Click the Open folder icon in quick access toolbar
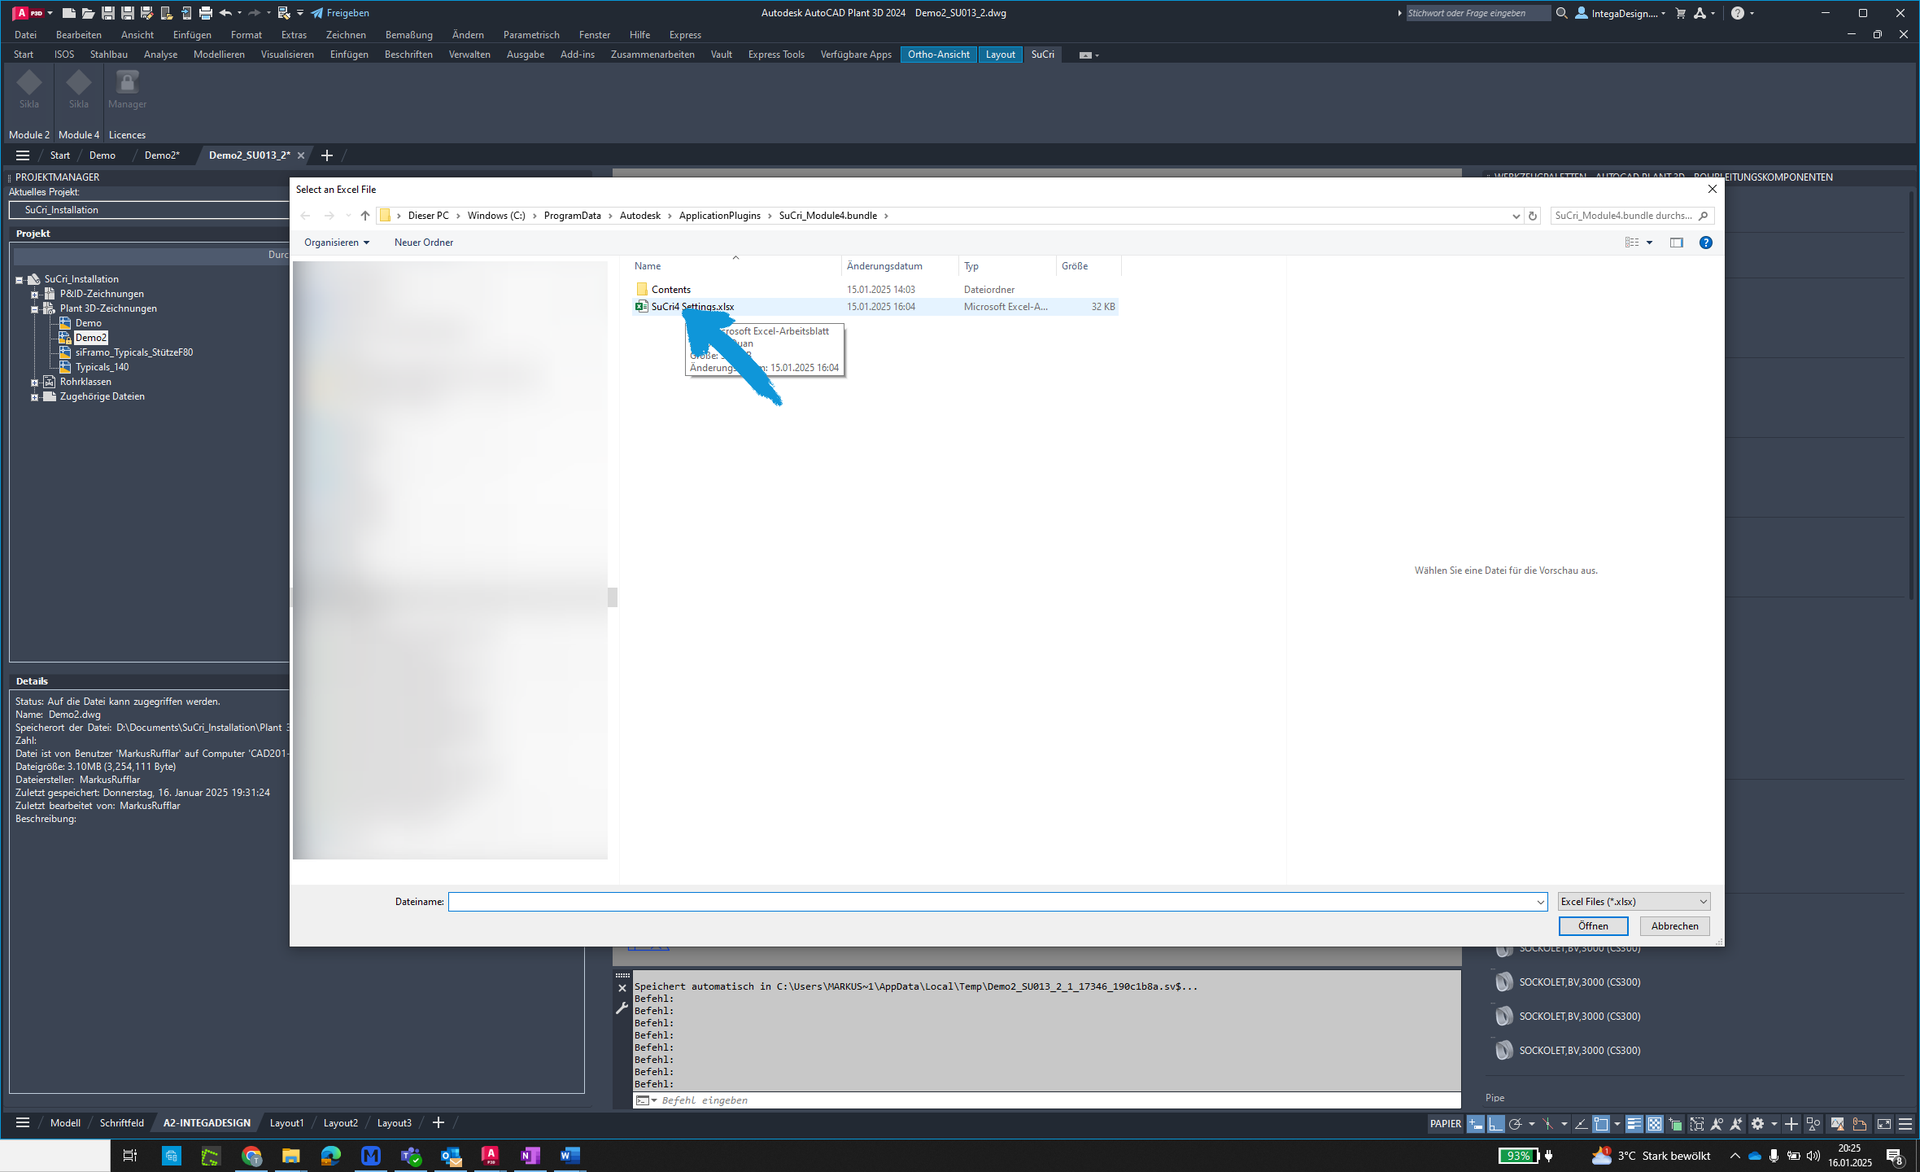The width and height of the screenshot is (1920, 1172). 88,13
